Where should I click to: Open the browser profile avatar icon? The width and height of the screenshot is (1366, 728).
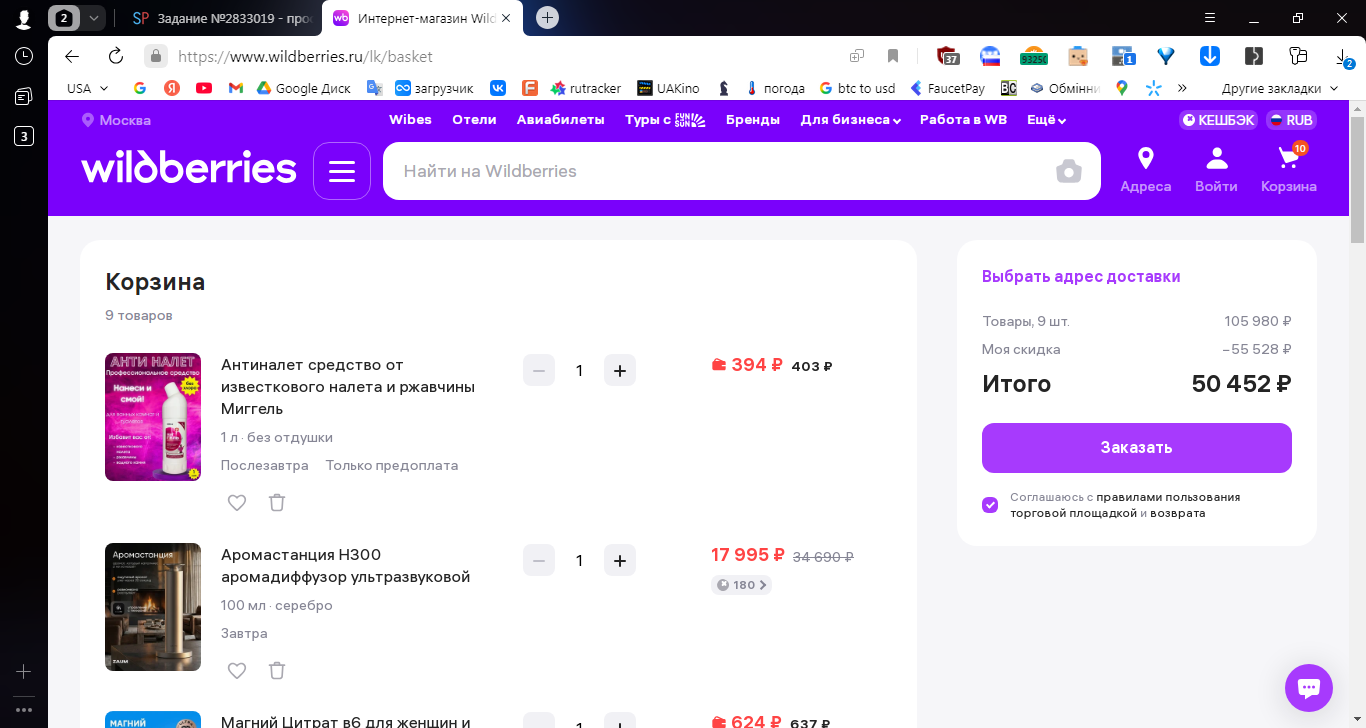click(24, 18)
